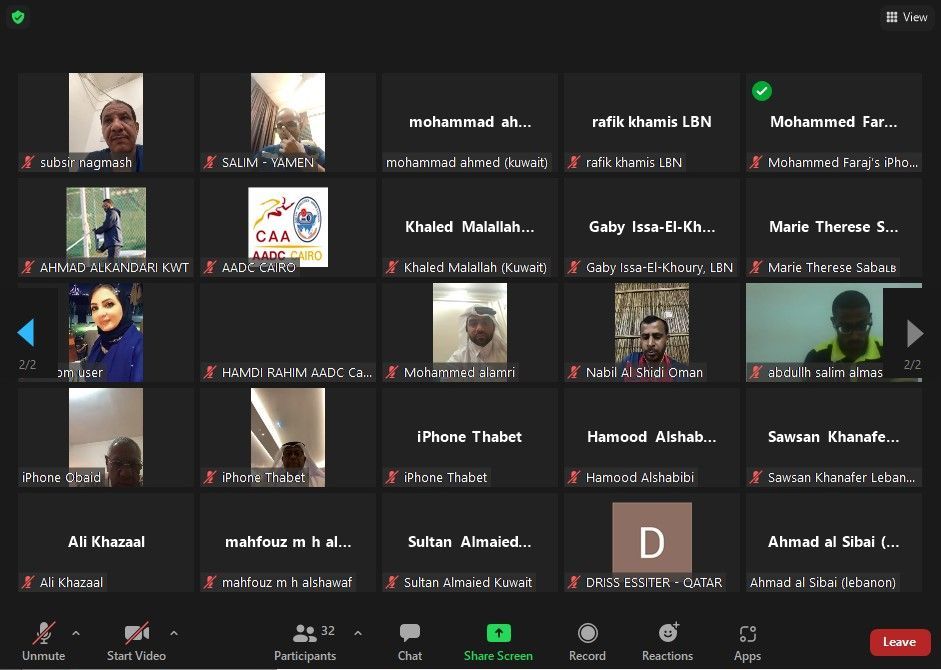The image size is (941, 670).
Task: Click the Nabil Al Shidi Oman video tile
Action: click(652, 332)
